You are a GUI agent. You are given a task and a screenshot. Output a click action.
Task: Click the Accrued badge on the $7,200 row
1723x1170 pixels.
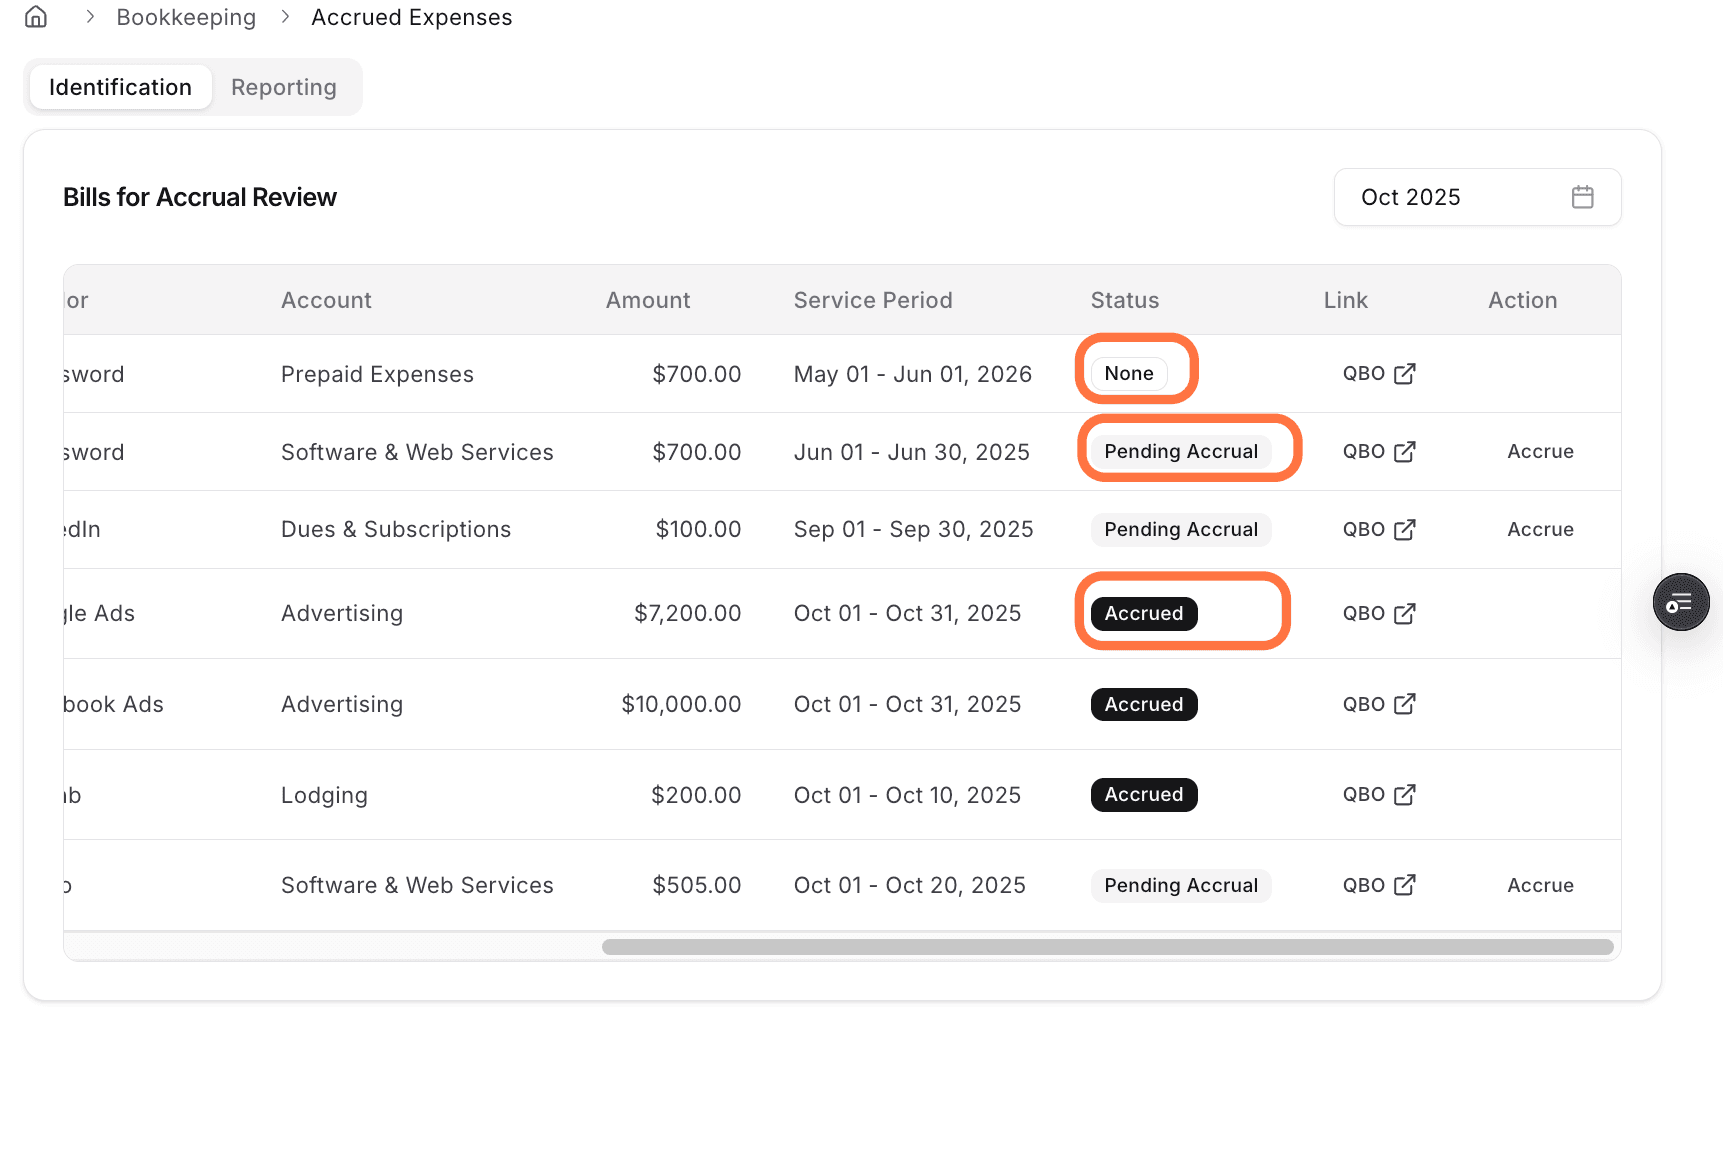[1143, 613]
